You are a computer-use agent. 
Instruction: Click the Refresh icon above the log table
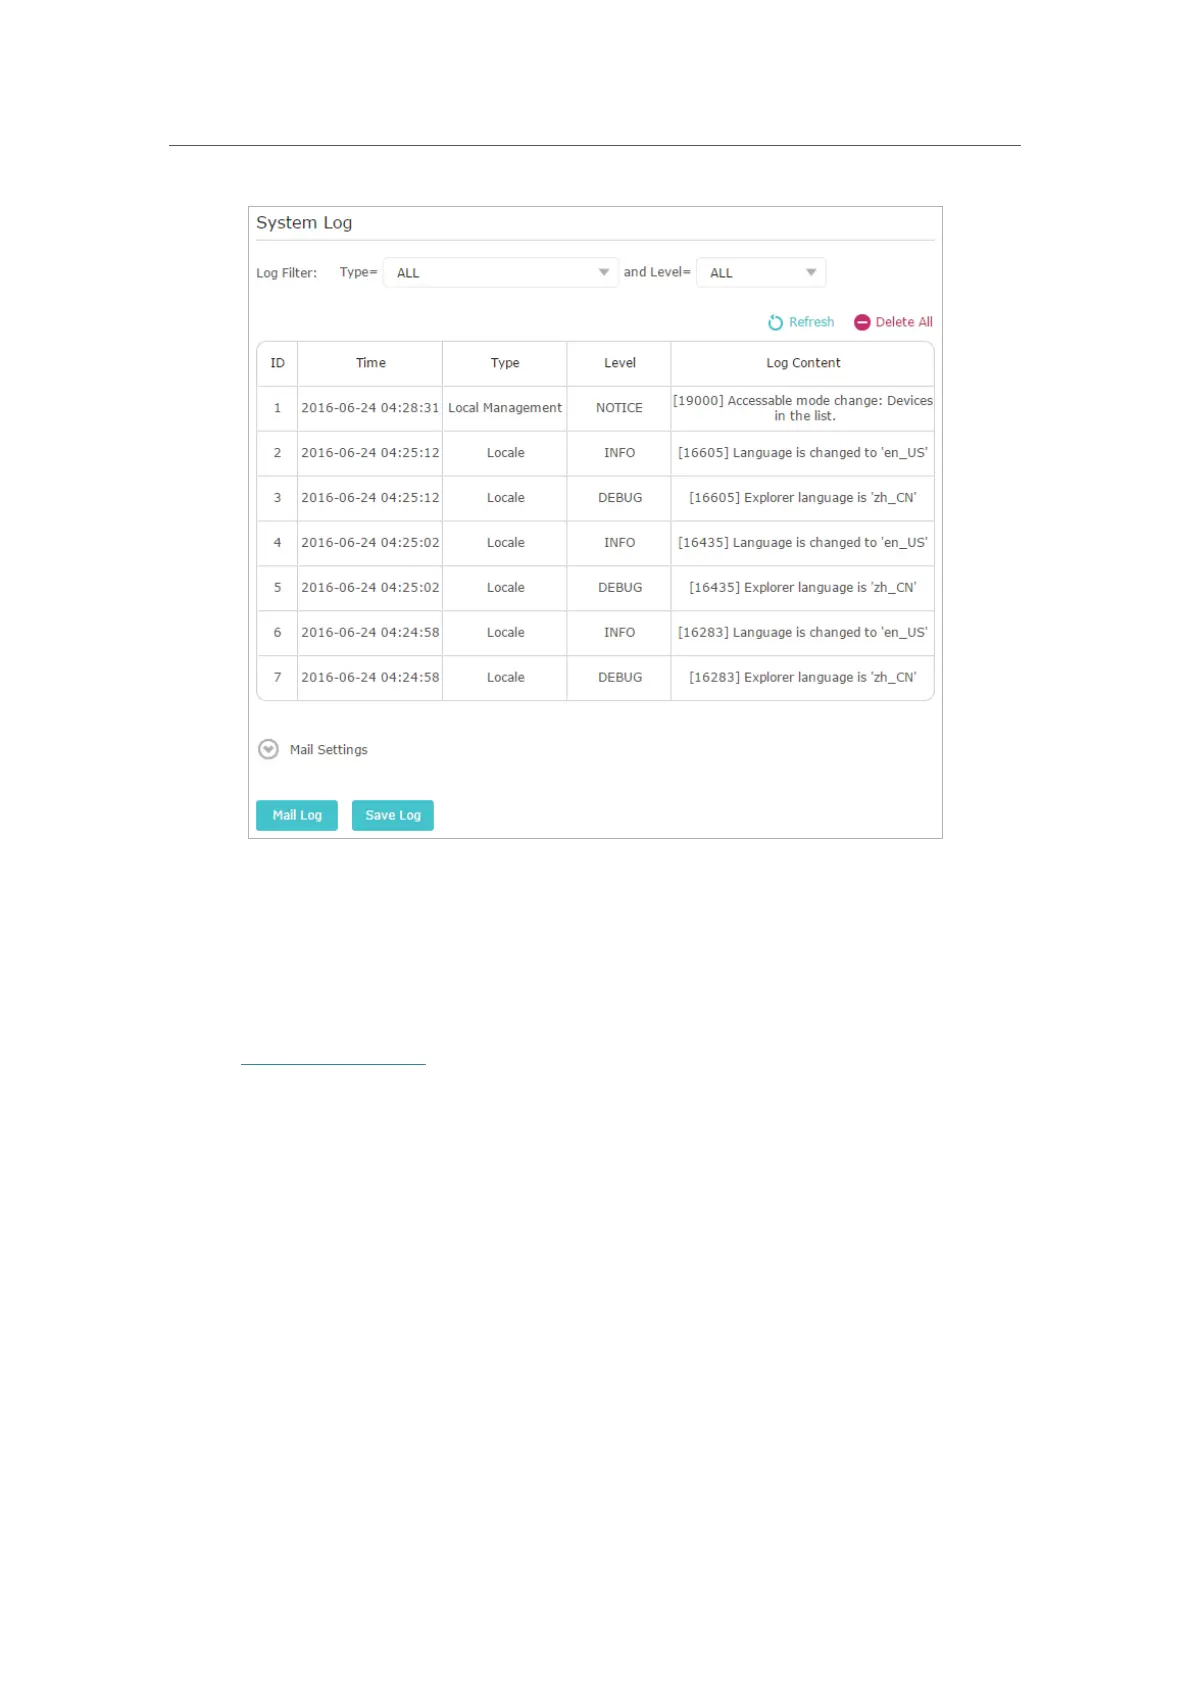775,322
